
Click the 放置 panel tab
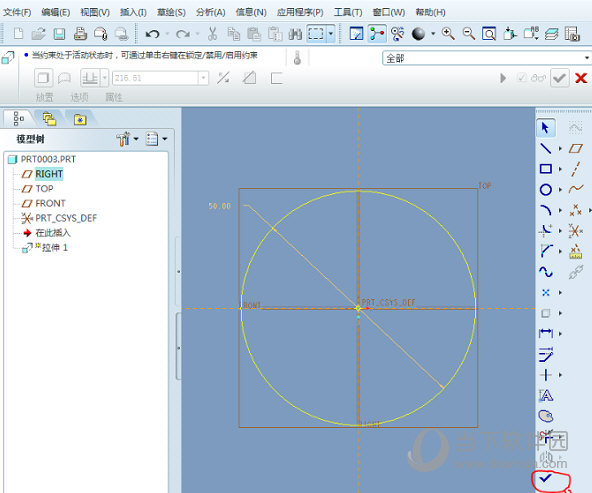45,98
